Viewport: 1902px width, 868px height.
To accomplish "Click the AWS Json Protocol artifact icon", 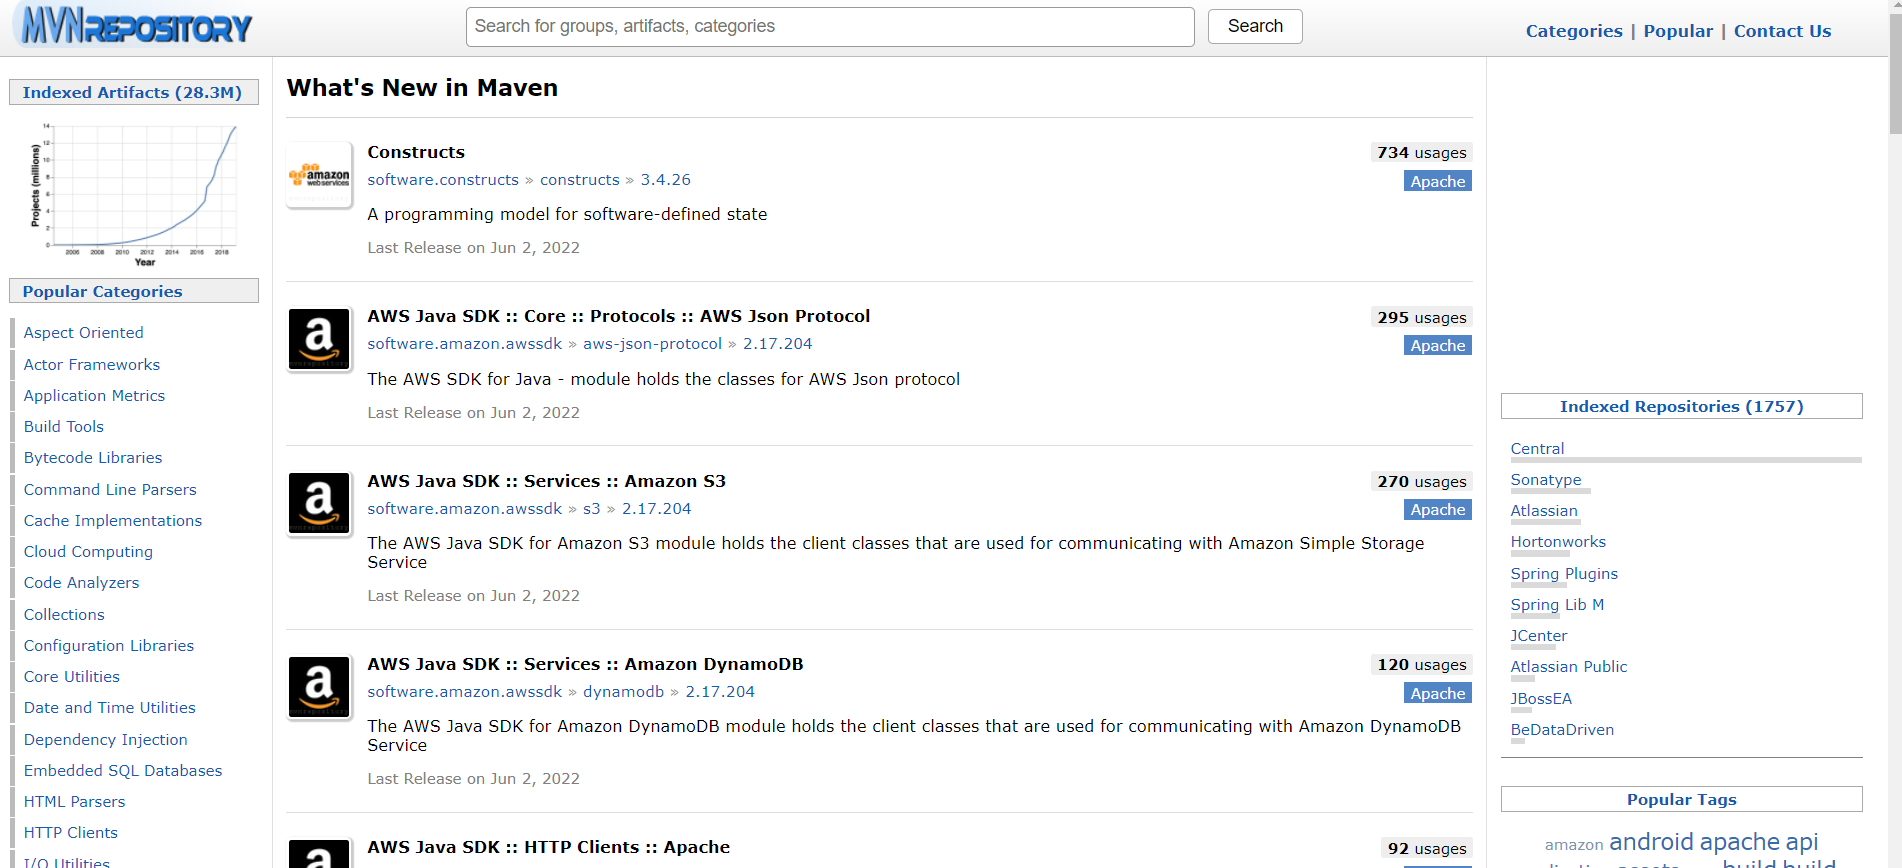I will click(x=319, y=339).
